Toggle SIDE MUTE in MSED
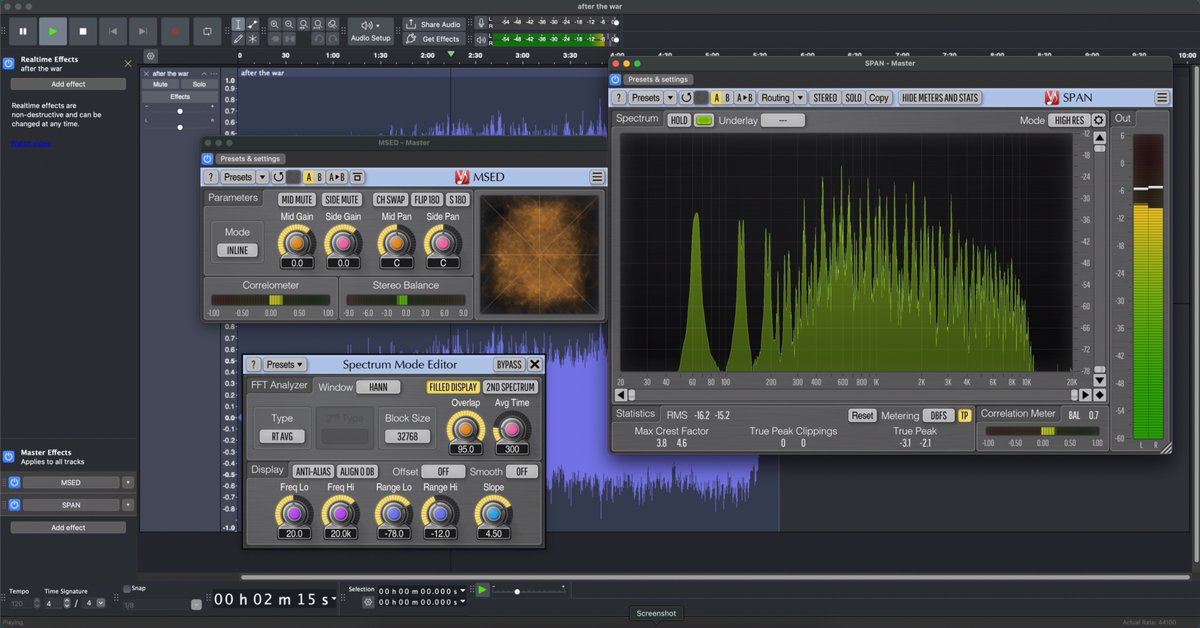 [342, 199]
